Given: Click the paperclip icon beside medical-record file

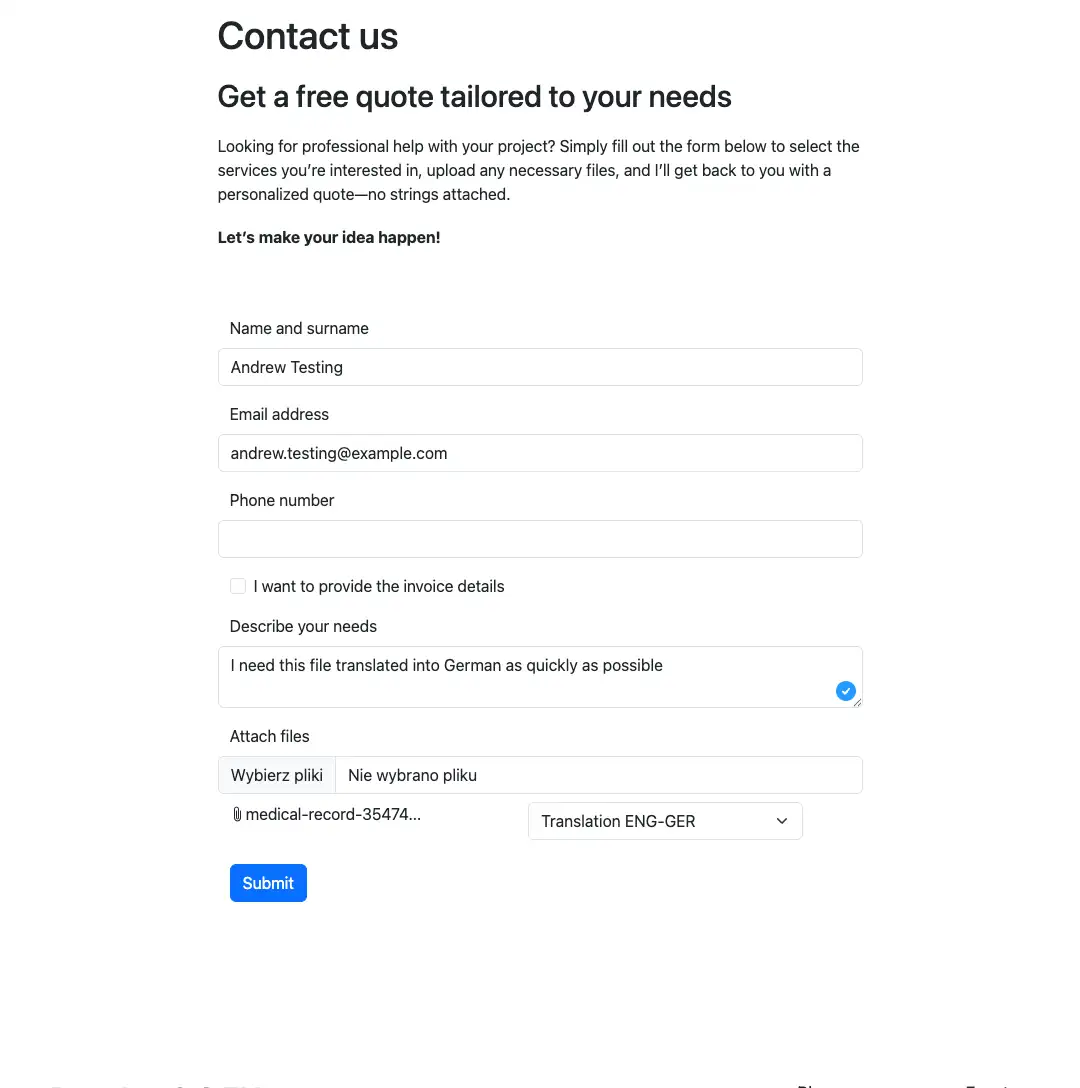Looking at the screenshot, I should click(x=237, y=814).
